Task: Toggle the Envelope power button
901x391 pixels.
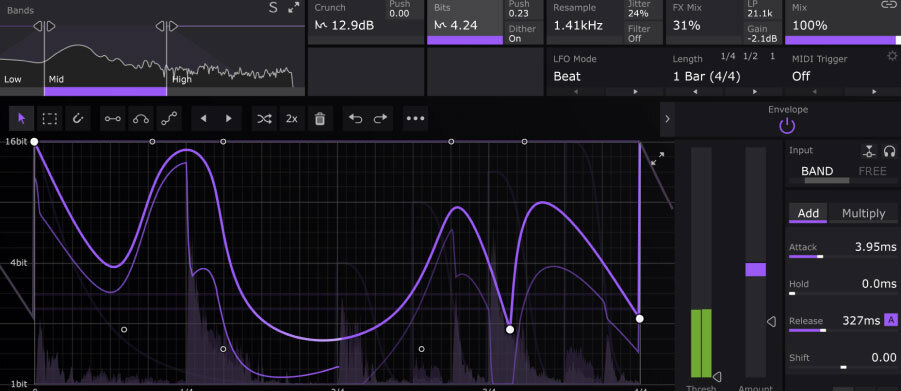Action: pyautogui.click(x=787, y=126)
